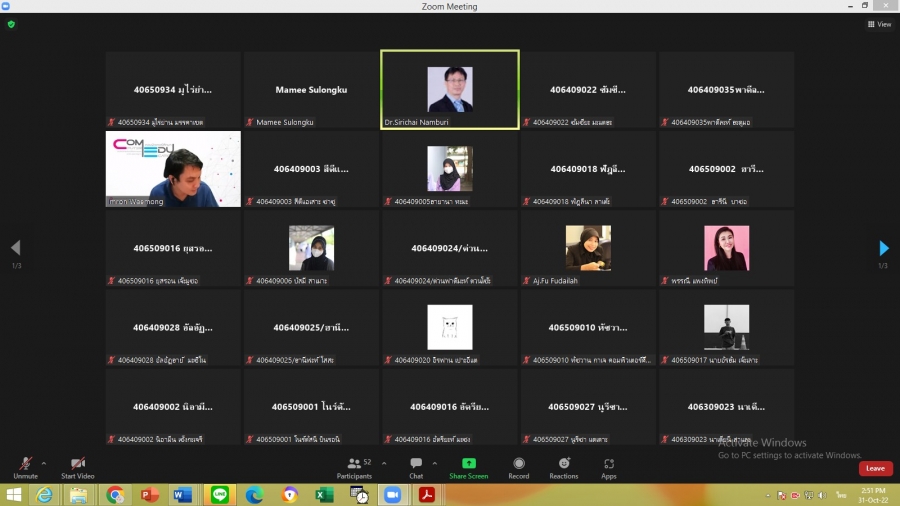Expand audio options arrow beside Unmute
The width and height of the screenshot is (900, 506).
tap(45, 463)
